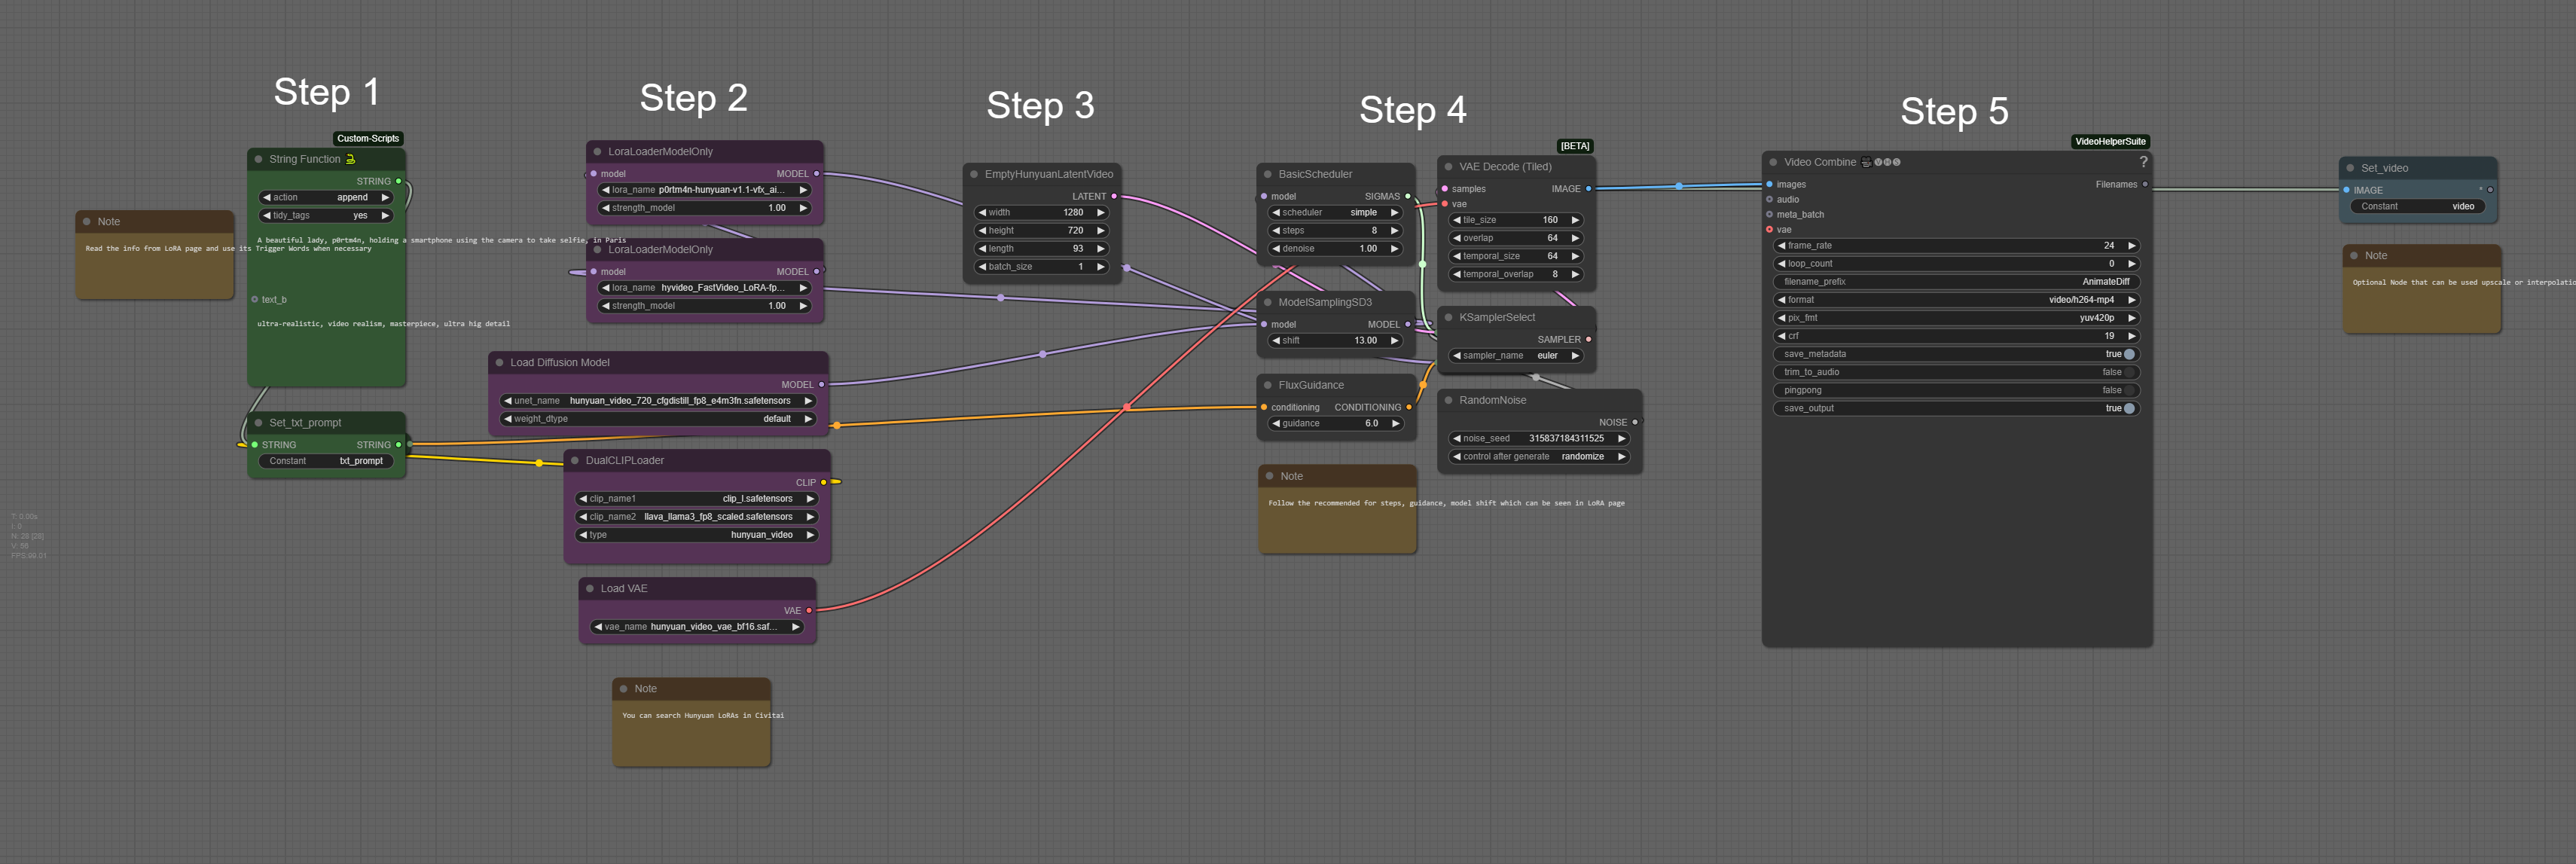The height and width of the screenshot is (864, 2576).
Task: Collapse the VAE Decode (Tiled) node title circle
Action: click(1448, 166)
